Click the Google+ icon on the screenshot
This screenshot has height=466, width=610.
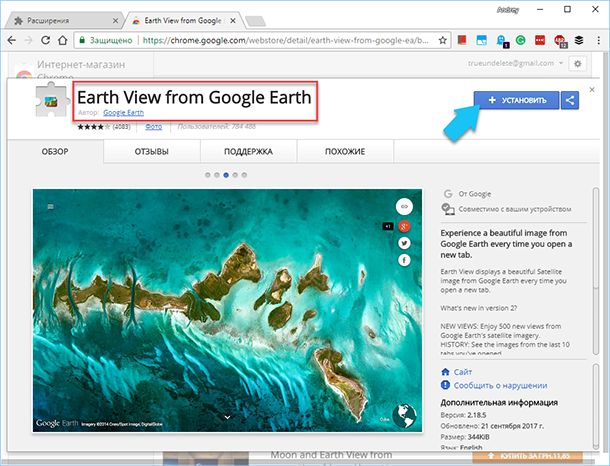pos(406,225)
